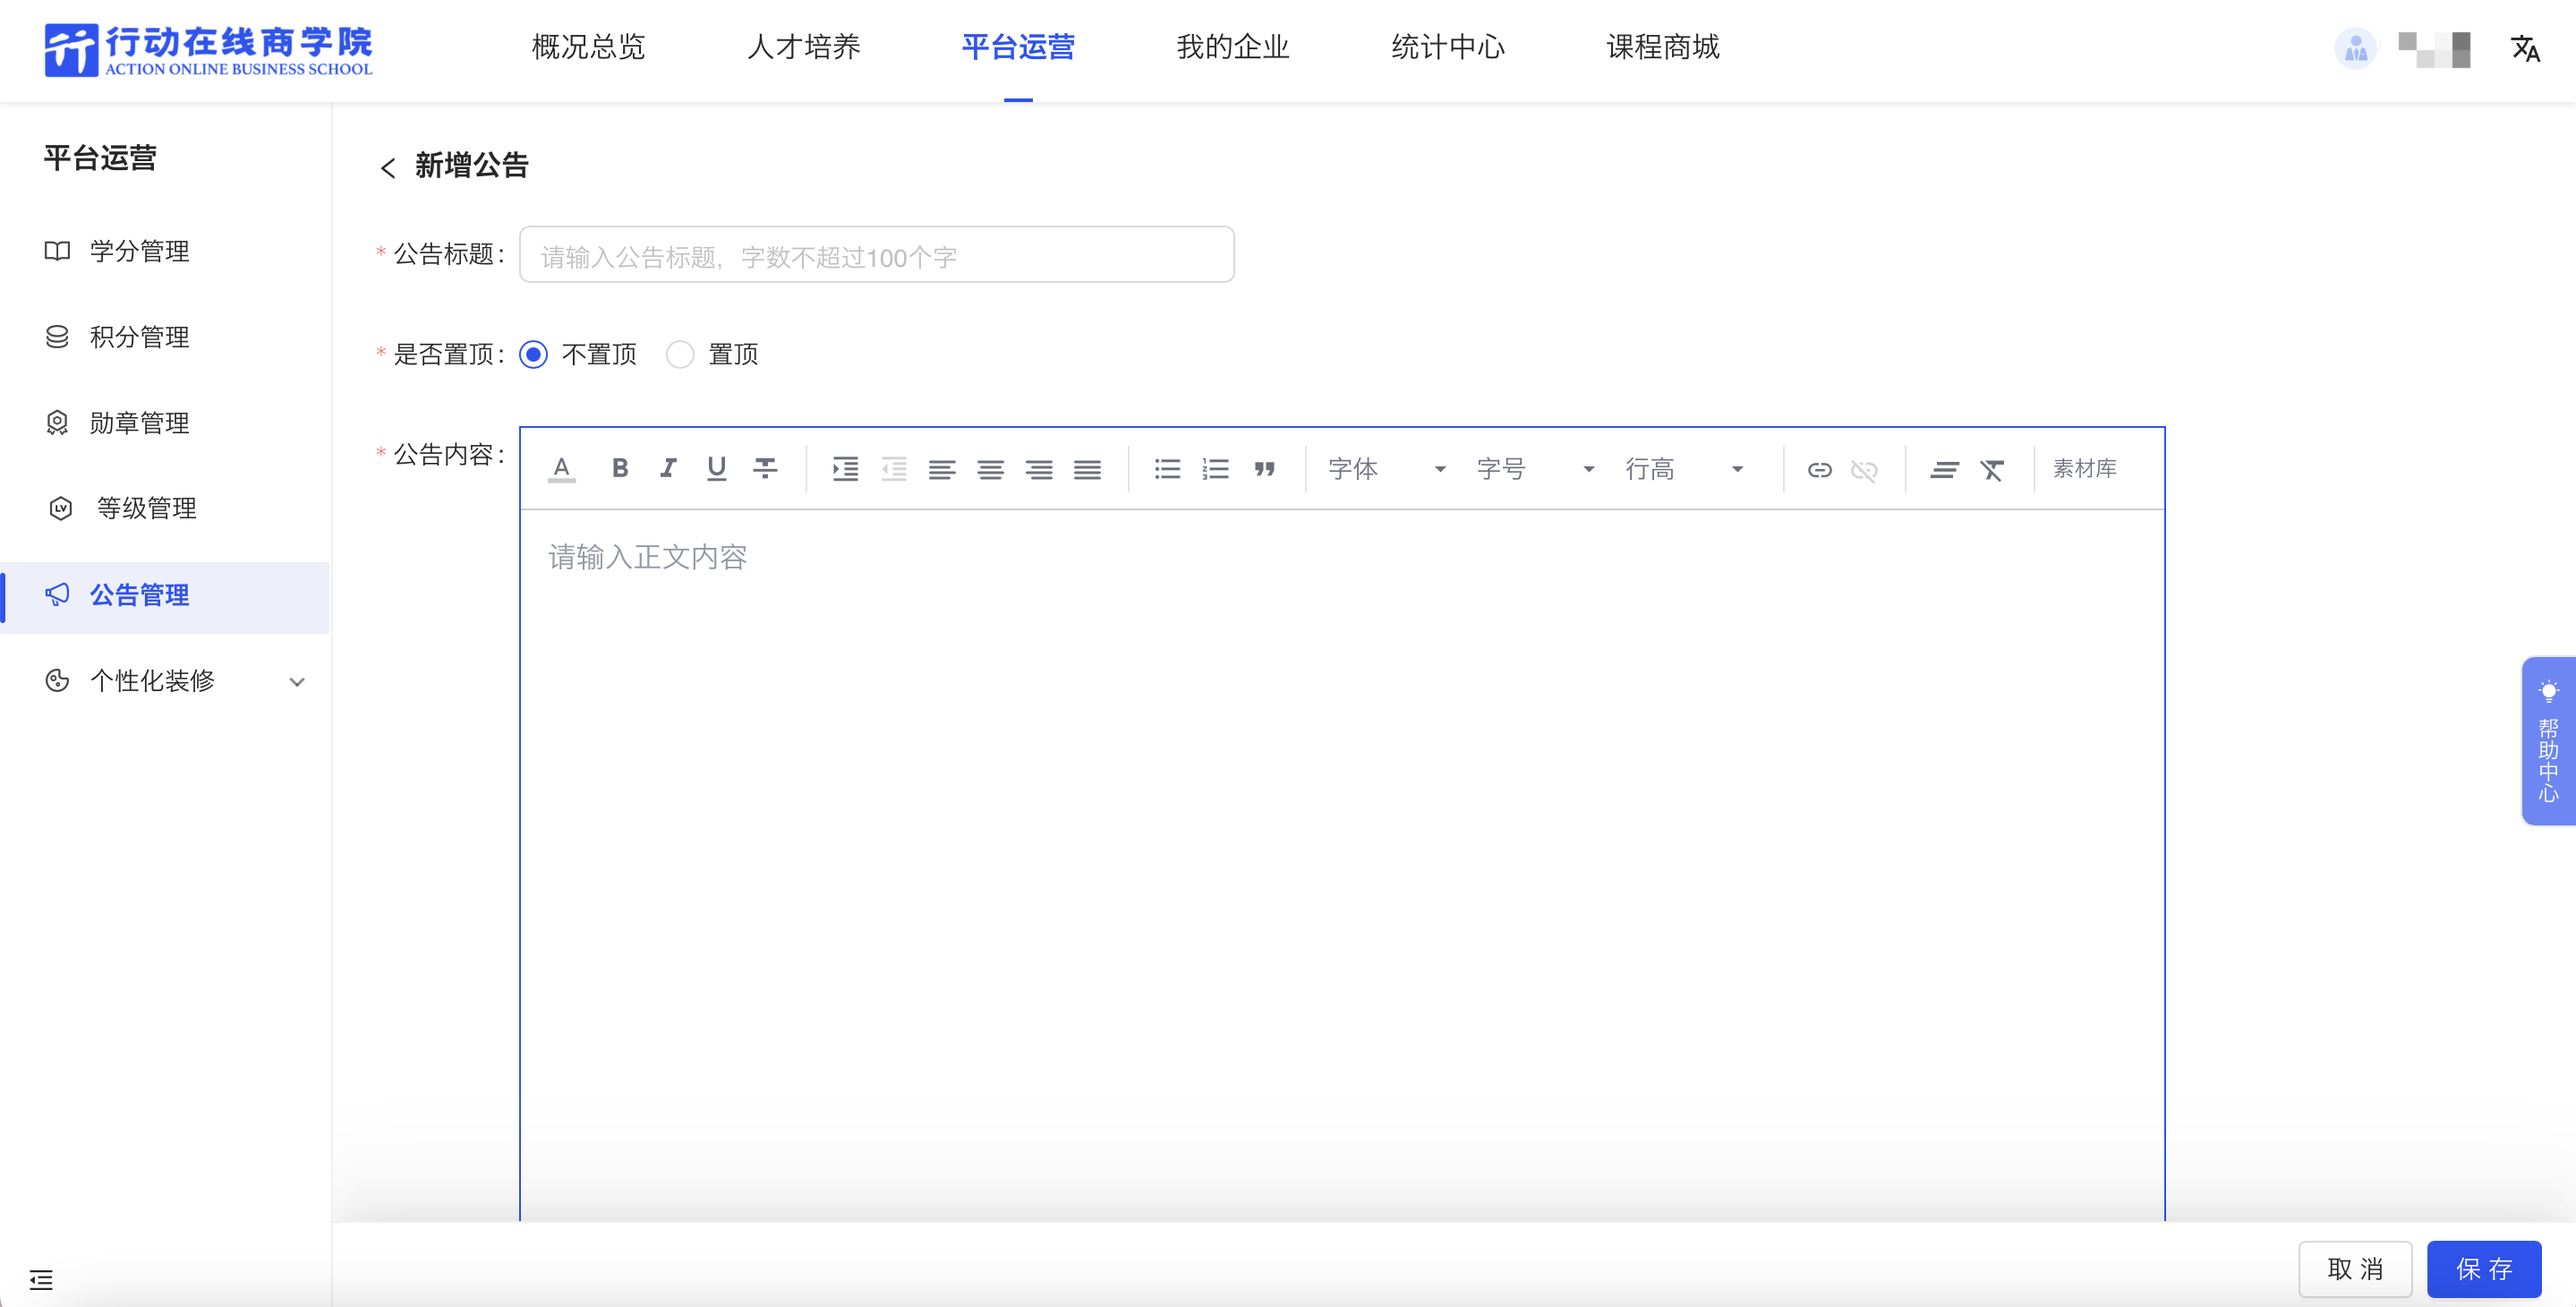
Task: Click the 行动在线商学院 logo
Action: 208,50
